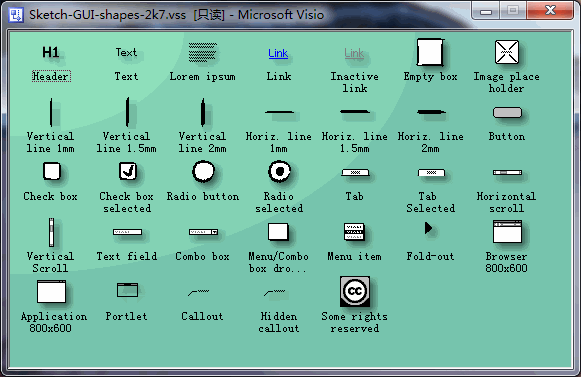Screen dimensions: 581x377
Task: Select the Portlet shape icon
Action: (127, 290)
